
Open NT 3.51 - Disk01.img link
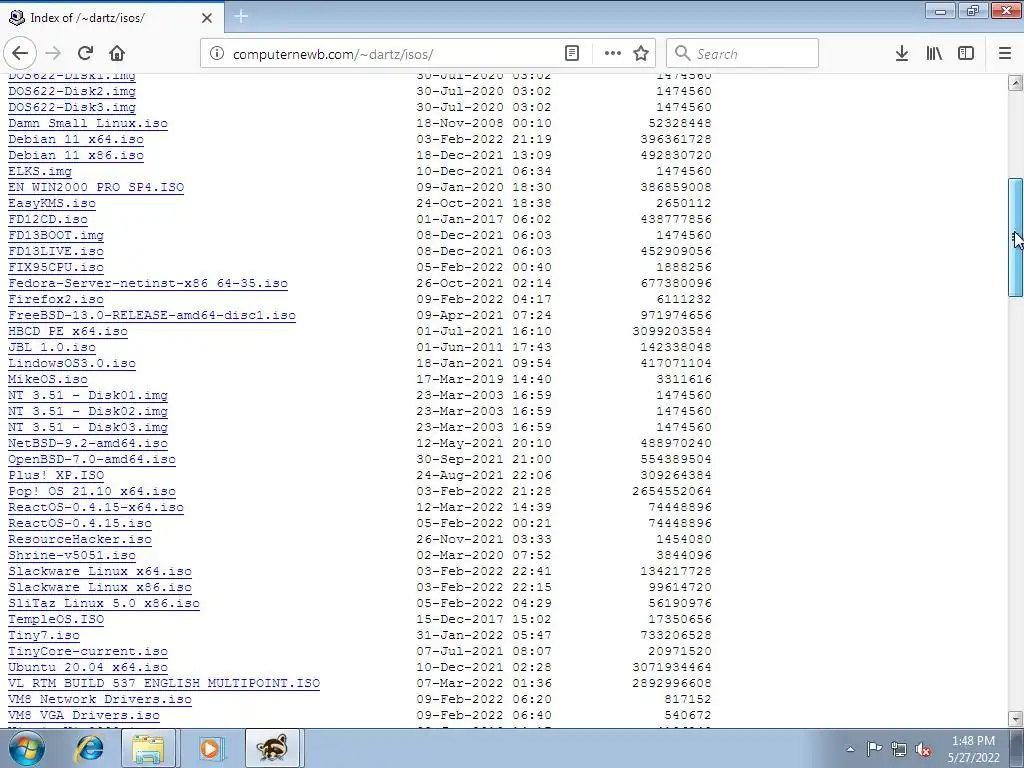pos(88,395)
